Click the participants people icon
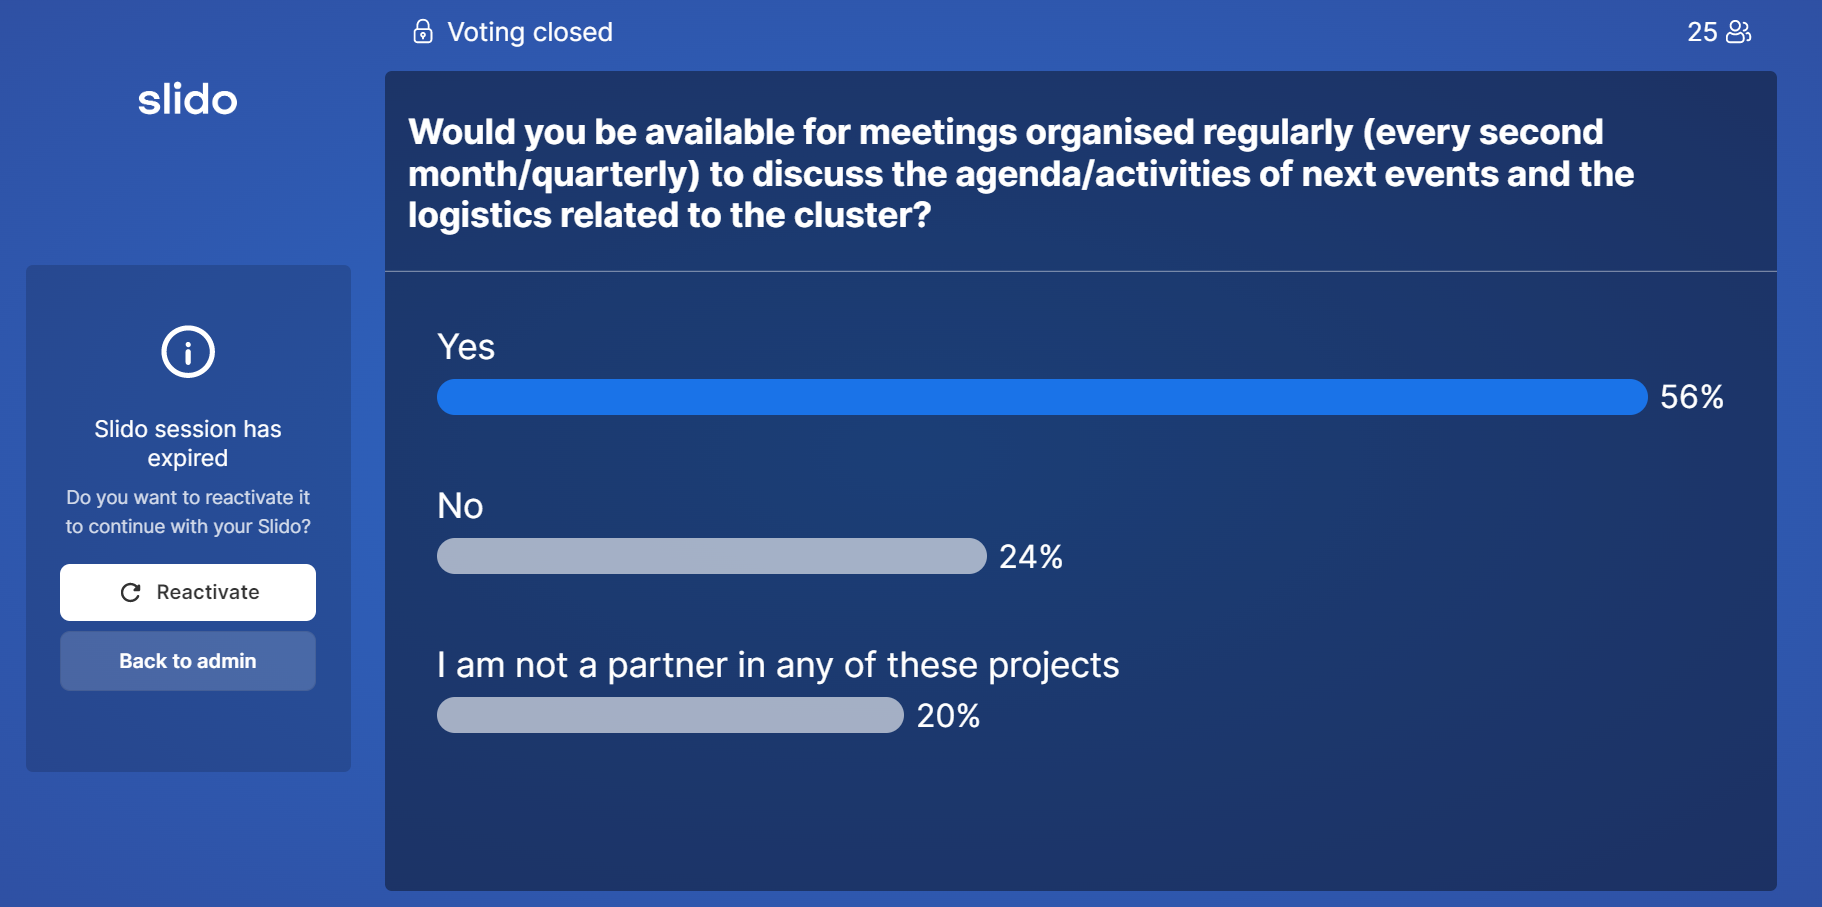The image size is (1822, 907). [1739, 32]
